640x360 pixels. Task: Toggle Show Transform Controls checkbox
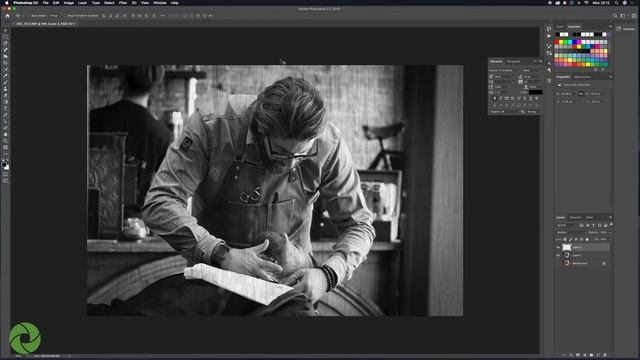point(65,16)
